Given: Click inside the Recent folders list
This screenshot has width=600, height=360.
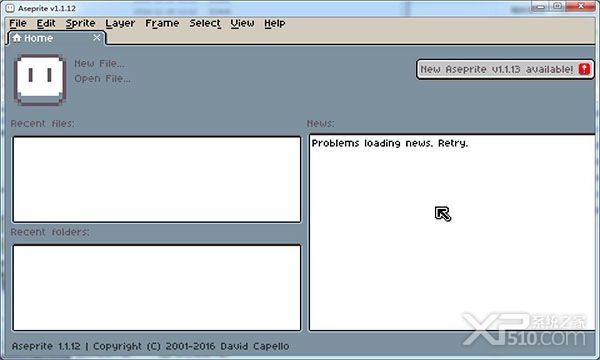Looking at the screenshot, I should click(x=157, y=288).
